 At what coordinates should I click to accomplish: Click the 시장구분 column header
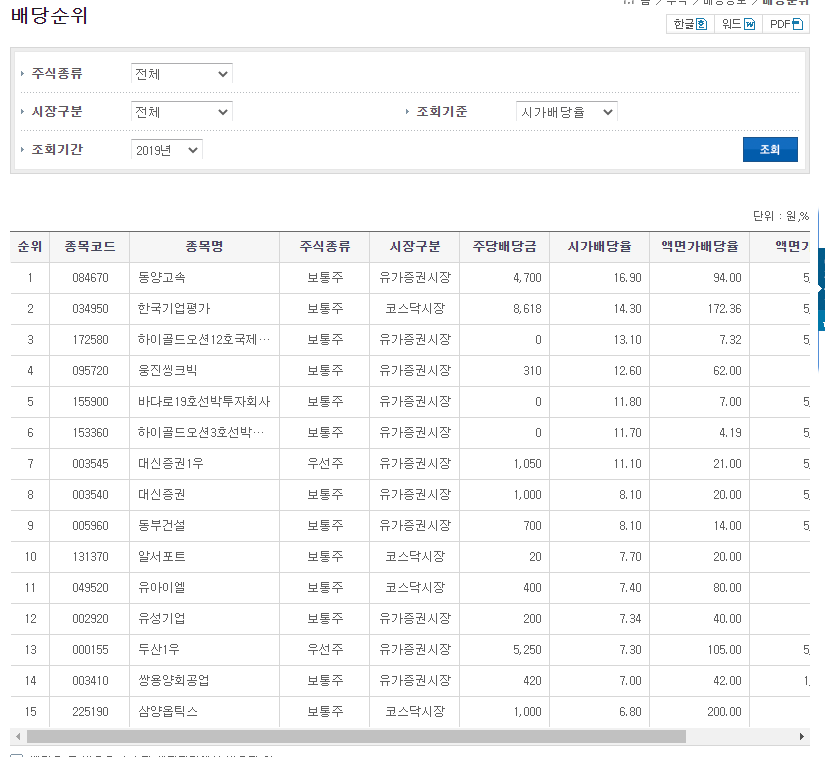tap(415, 247)
